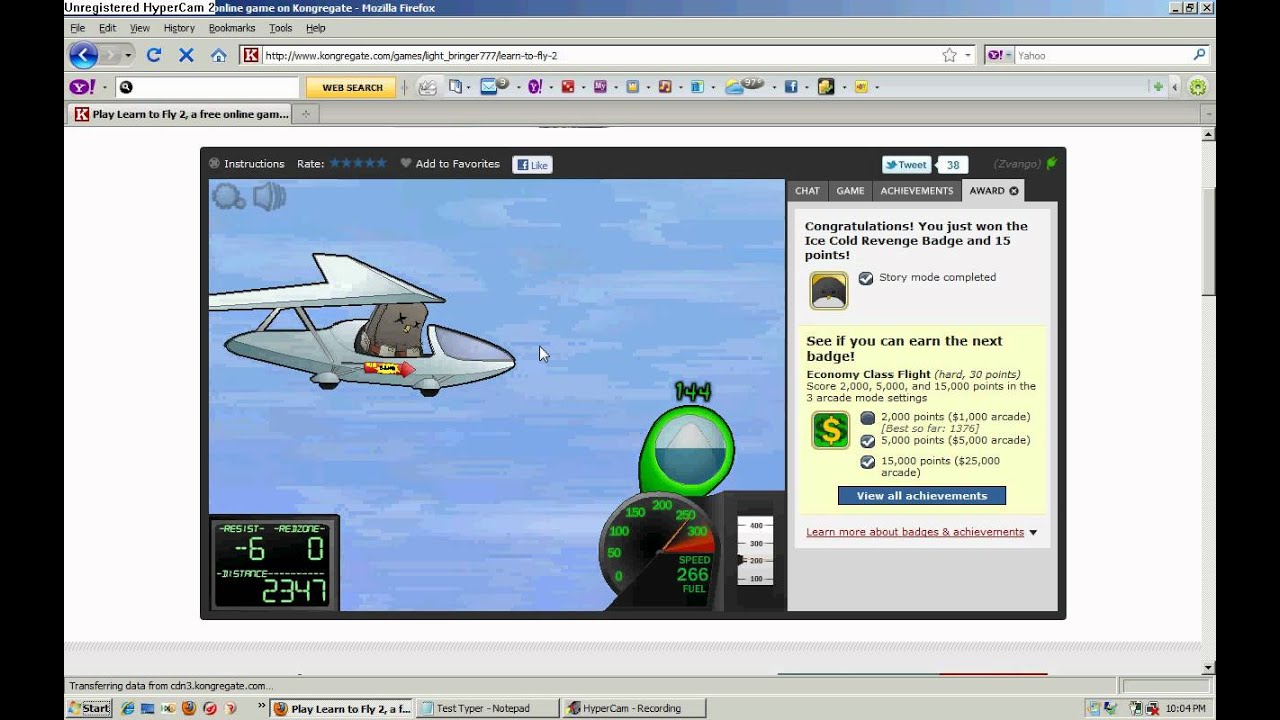Go back with the Firefox back arrow
This screenshot has width=1280, height=720.
click(83, 55)
